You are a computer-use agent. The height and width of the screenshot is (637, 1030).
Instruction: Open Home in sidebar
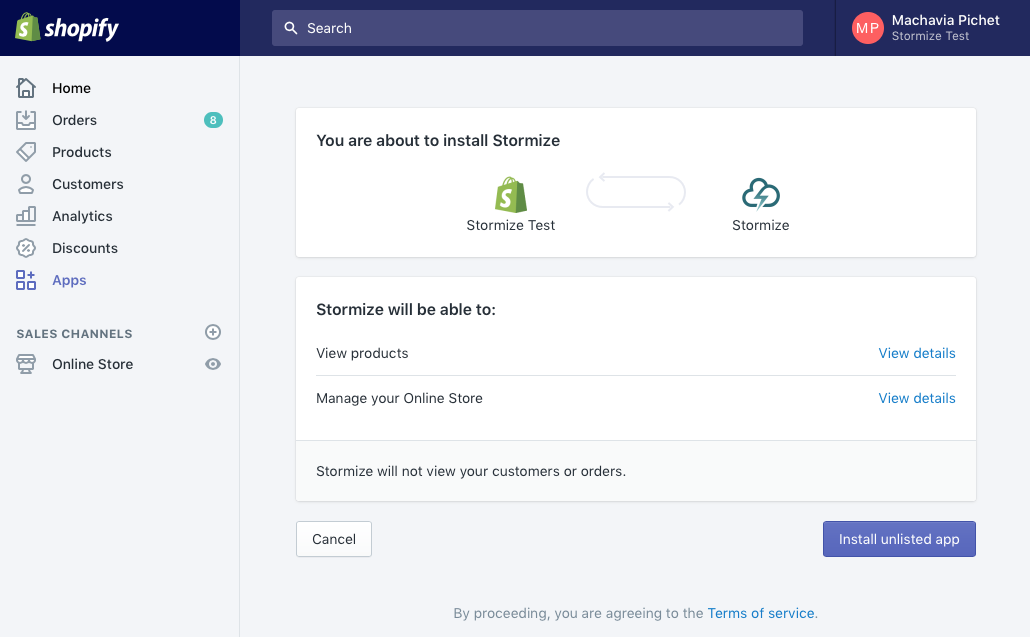72,88
